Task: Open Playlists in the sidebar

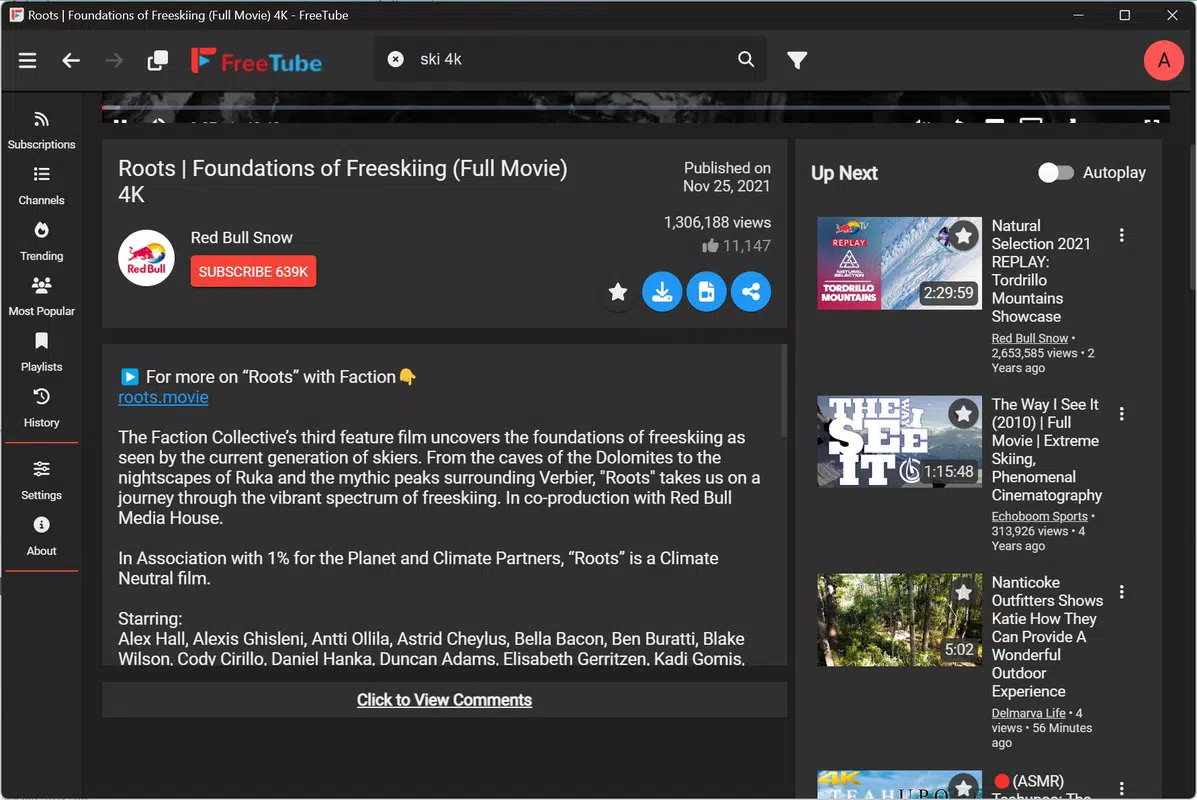Action: tap(41, 353)
